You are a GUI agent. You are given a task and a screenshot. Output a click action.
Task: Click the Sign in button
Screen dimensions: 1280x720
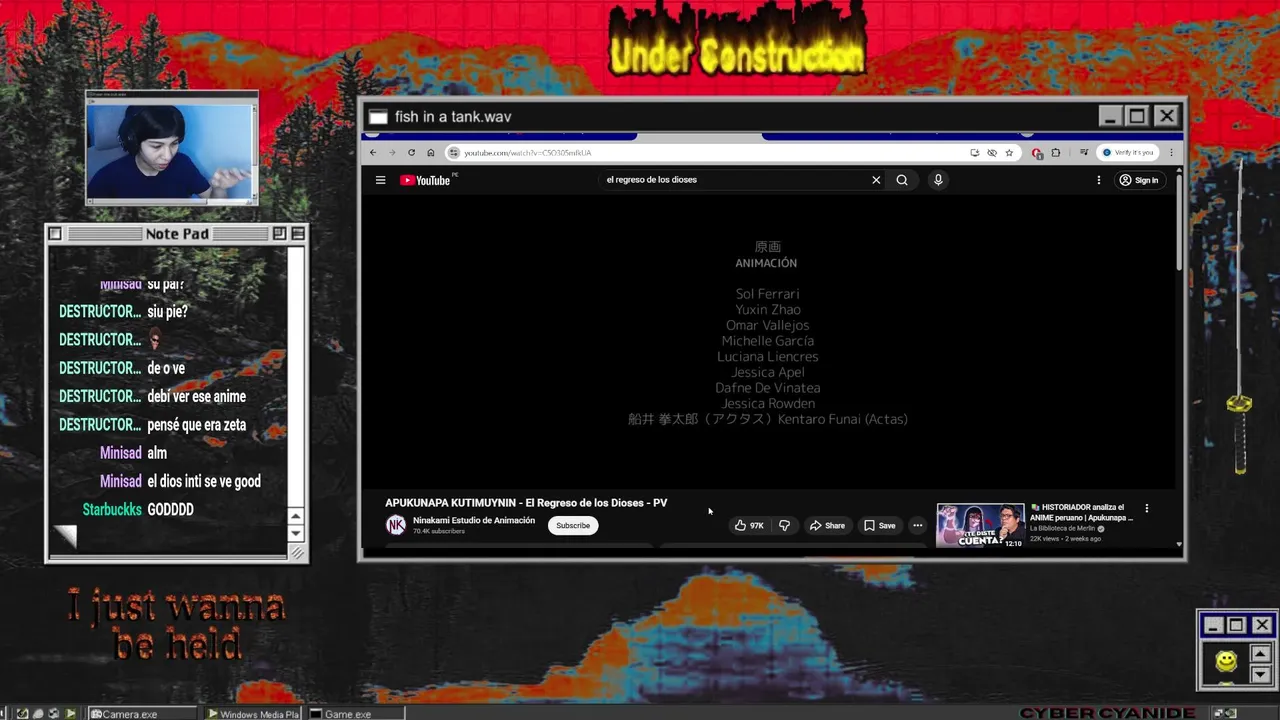click(1139, 180)
